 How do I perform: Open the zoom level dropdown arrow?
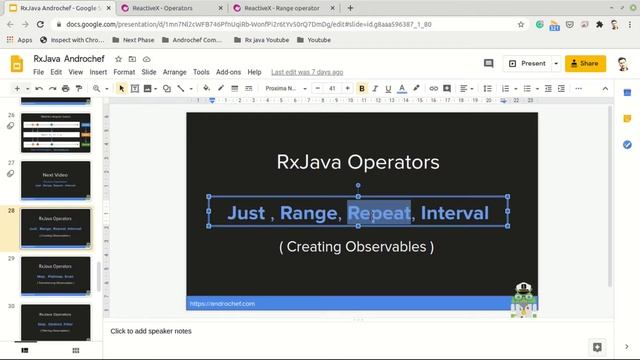tap(107, 89)
